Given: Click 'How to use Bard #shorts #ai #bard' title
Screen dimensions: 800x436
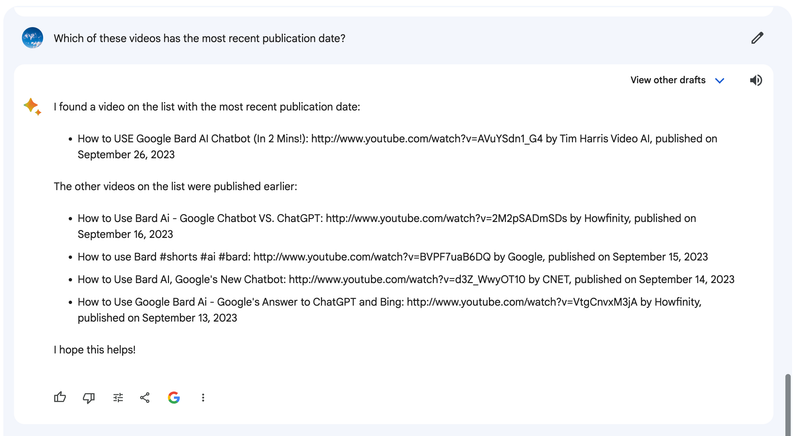Looking at the screenshot, I should pyautogui.click(x=164, y=257).
